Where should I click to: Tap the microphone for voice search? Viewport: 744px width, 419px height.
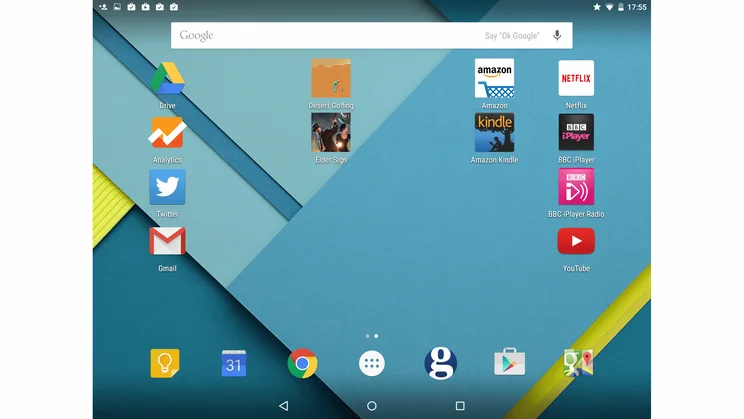pyautogui.click(x=557, y=35)
